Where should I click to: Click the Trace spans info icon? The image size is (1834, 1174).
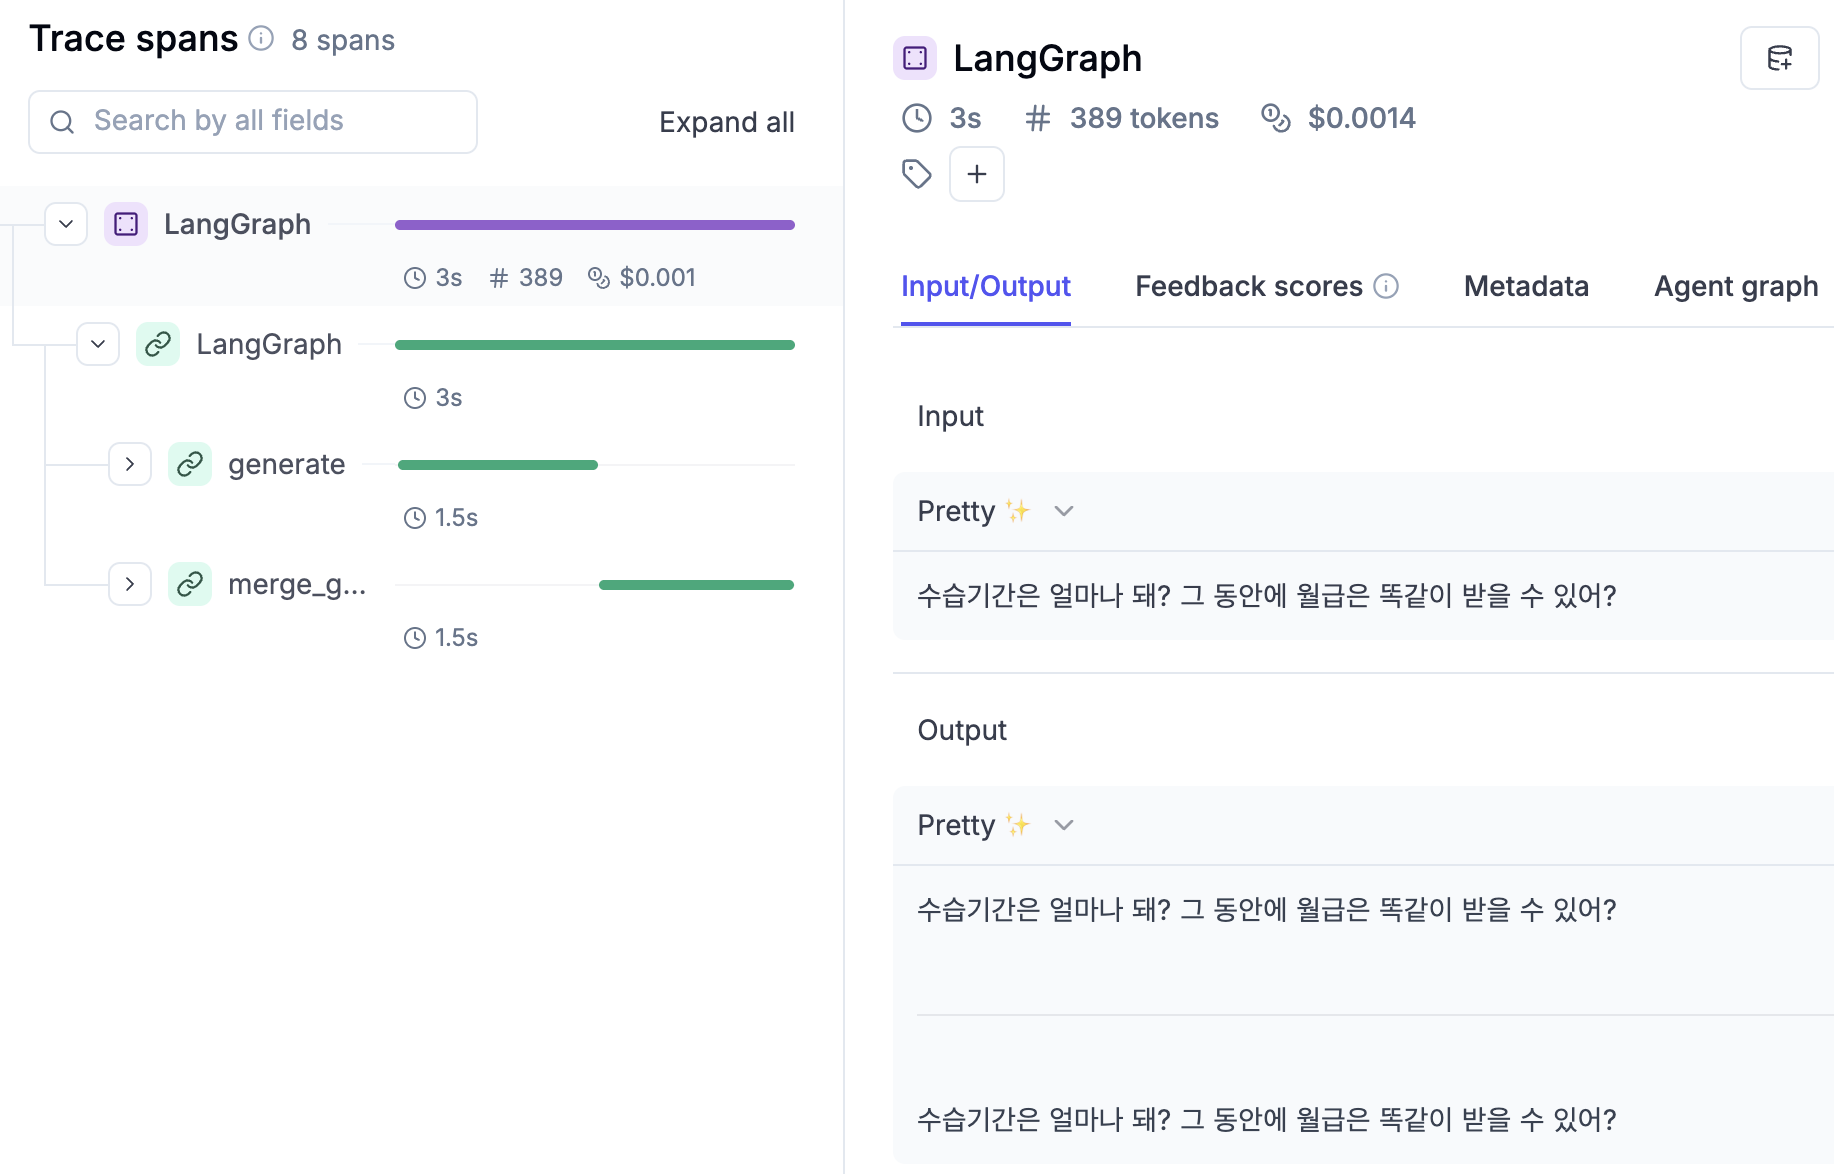(261, 39)
